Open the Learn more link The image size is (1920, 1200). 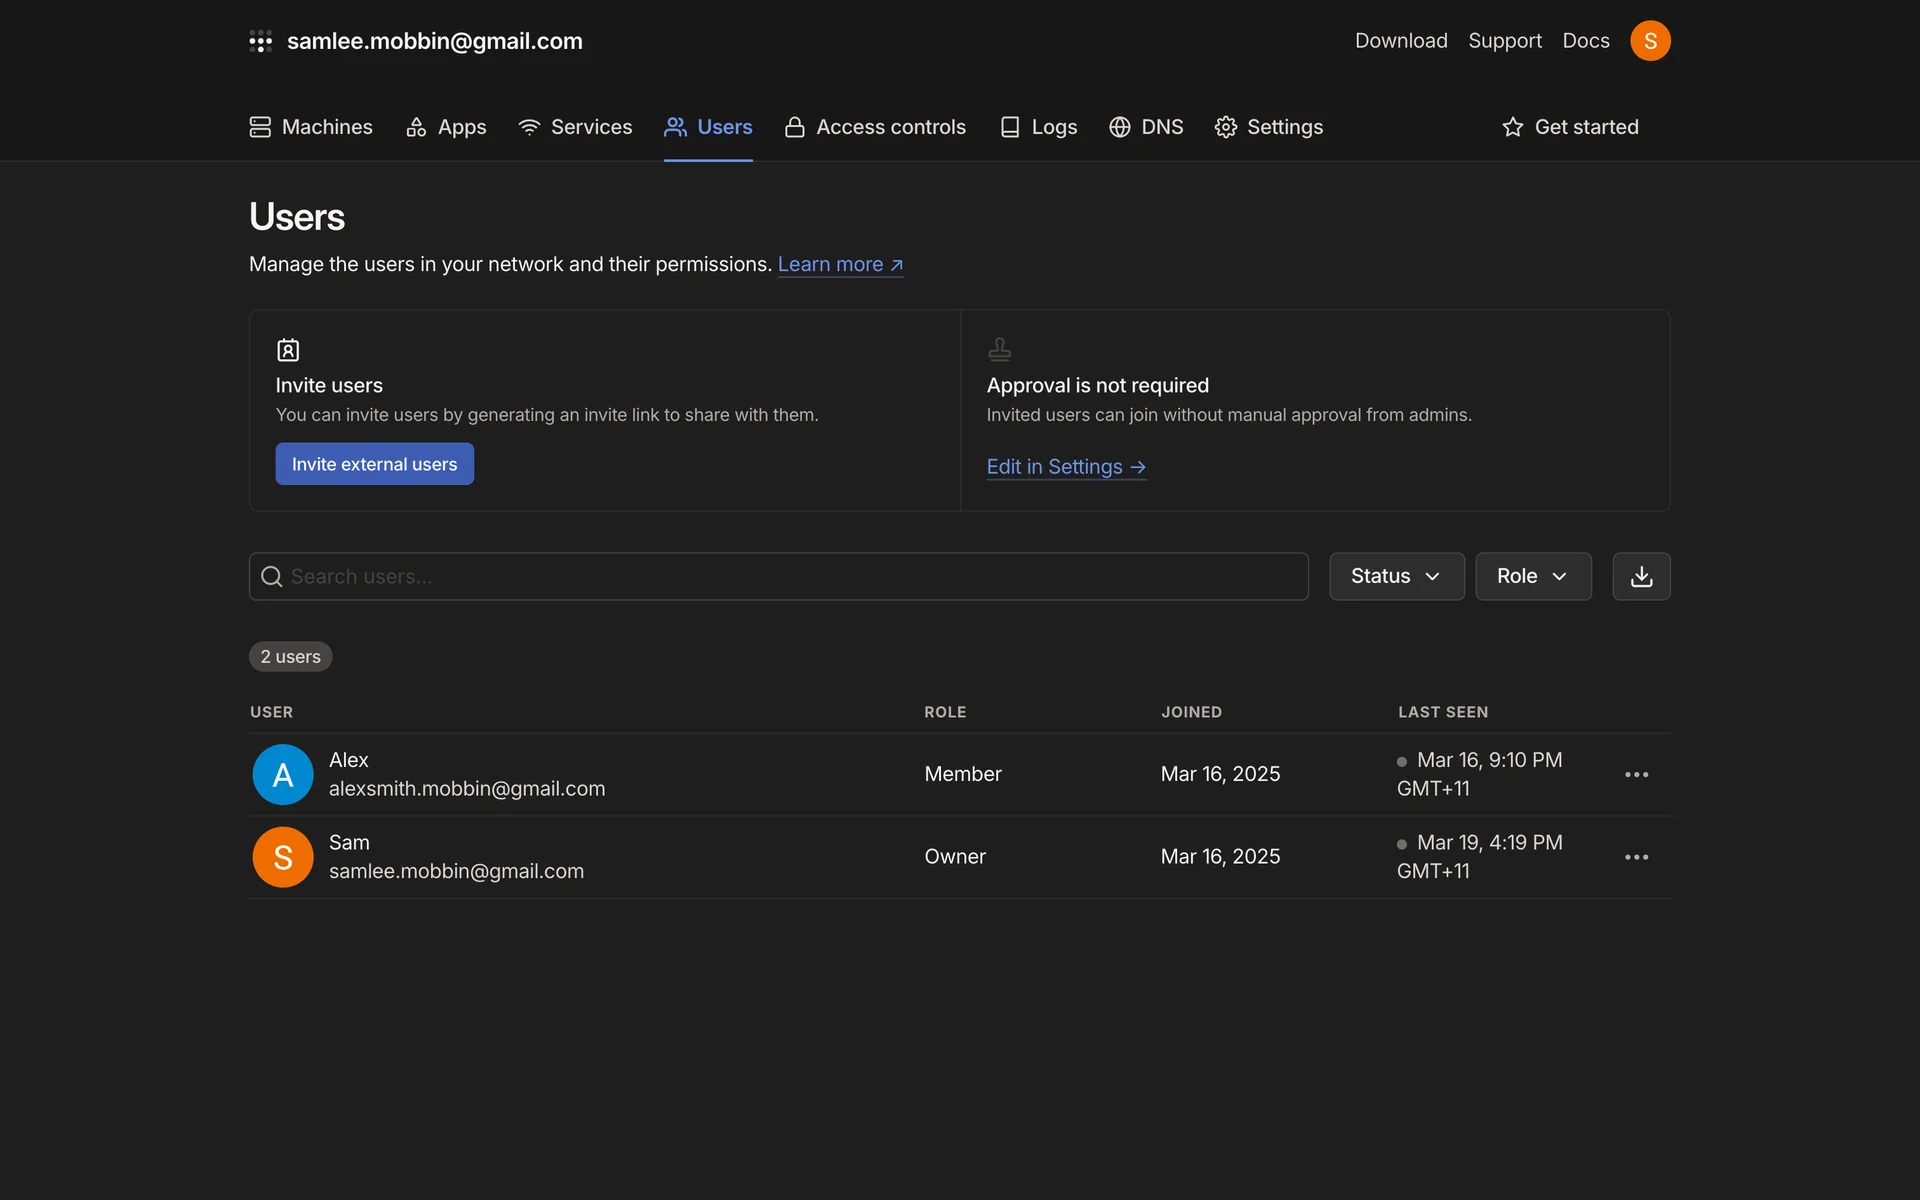tap(840, 264)
